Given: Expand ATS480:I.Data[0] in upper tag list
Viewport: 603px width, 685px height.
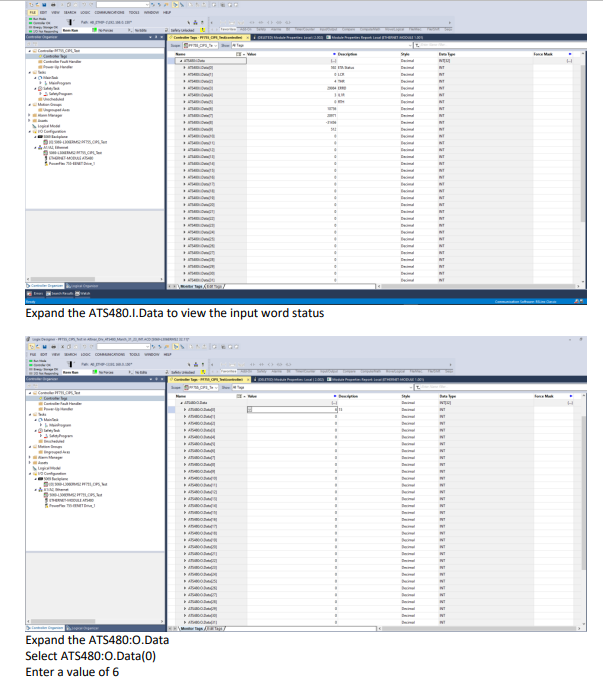Looking at the screenshot, I should click(184, 68).
